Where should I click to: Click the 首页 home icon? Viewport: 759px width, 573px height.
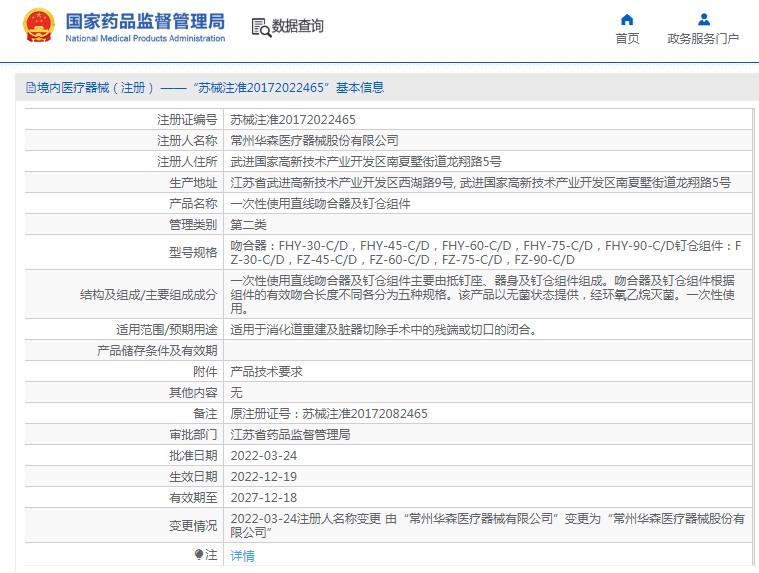click(x=627, y=19)
